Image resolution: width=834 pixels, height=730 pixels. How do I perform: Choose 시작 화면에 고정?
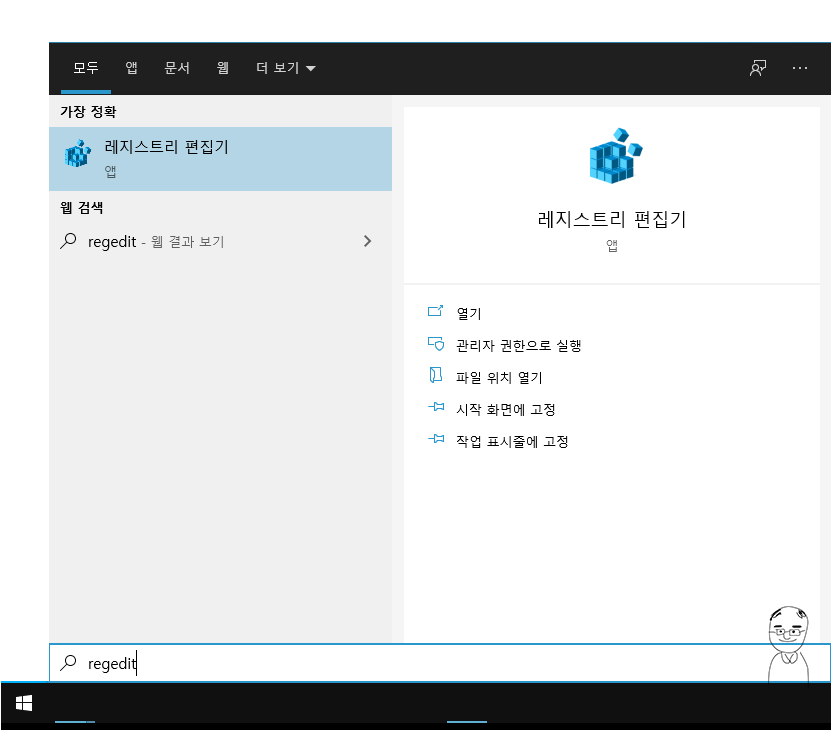506,409
